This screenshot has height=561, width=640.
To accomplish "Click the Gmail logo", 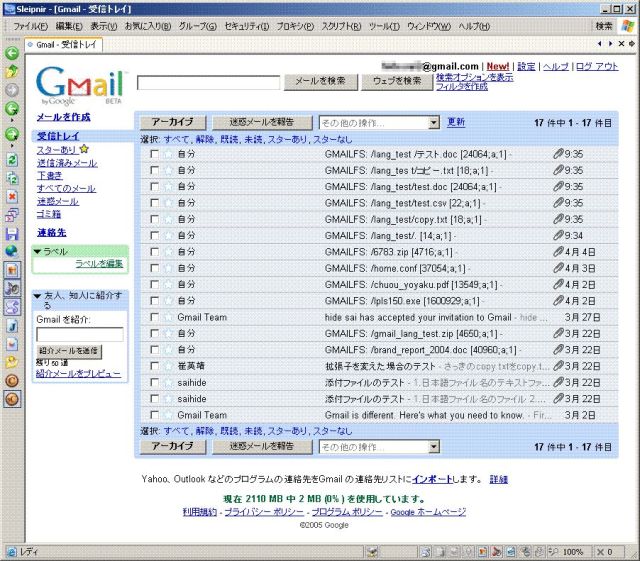I will point(79,86).
